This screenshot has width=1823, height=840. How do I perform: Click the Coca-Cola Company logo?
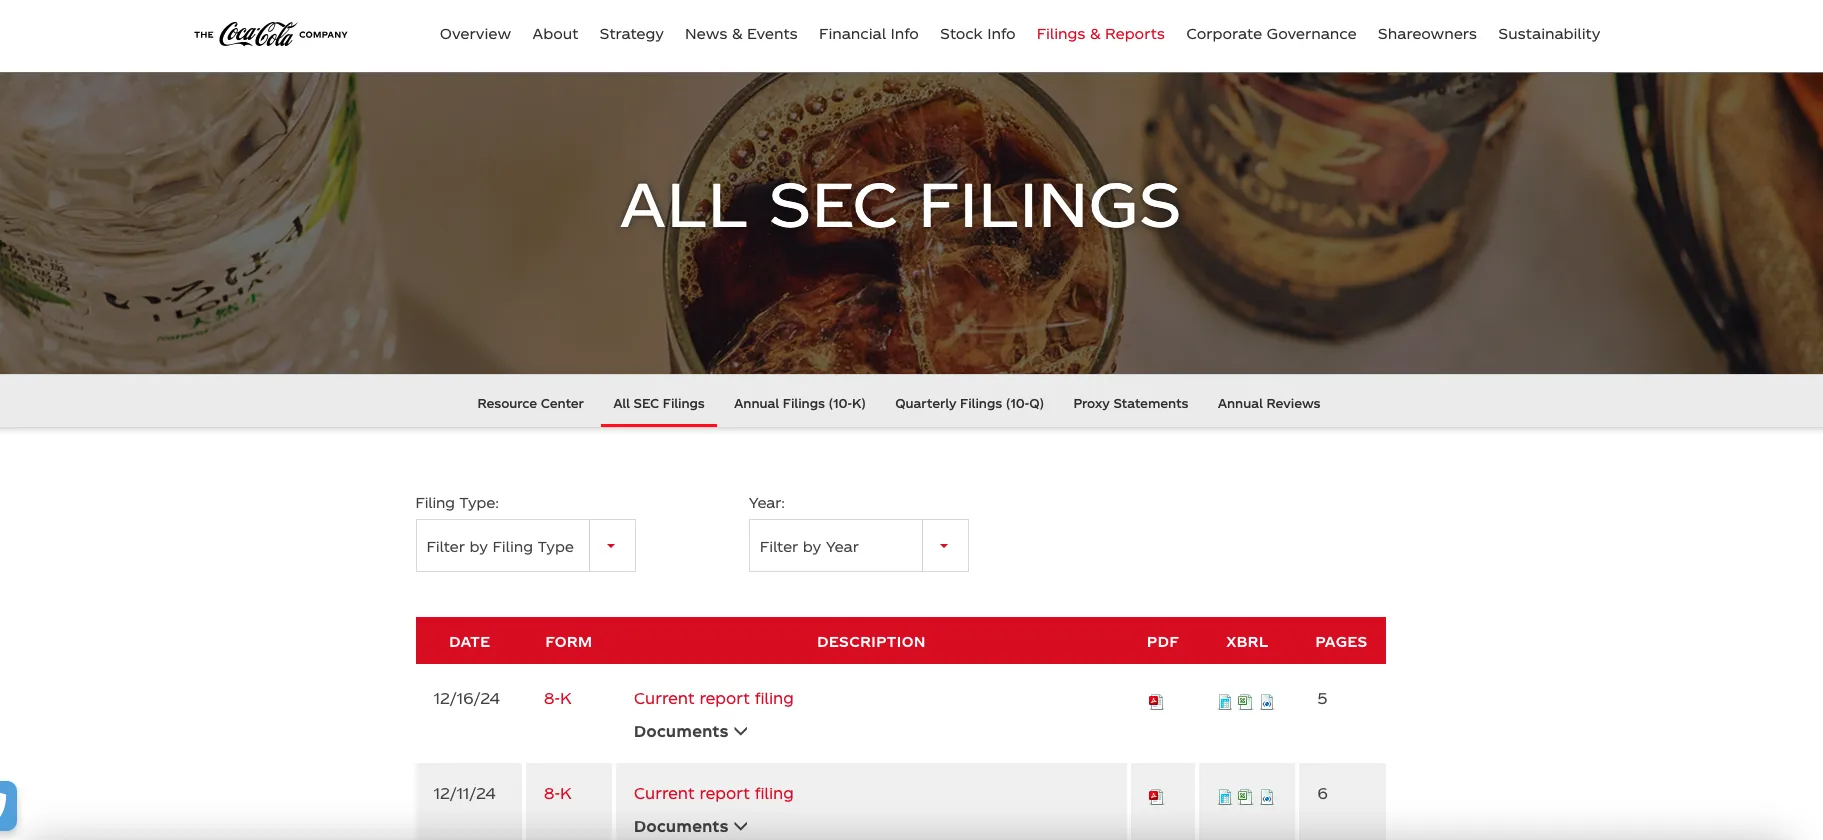tap(271, 34)
